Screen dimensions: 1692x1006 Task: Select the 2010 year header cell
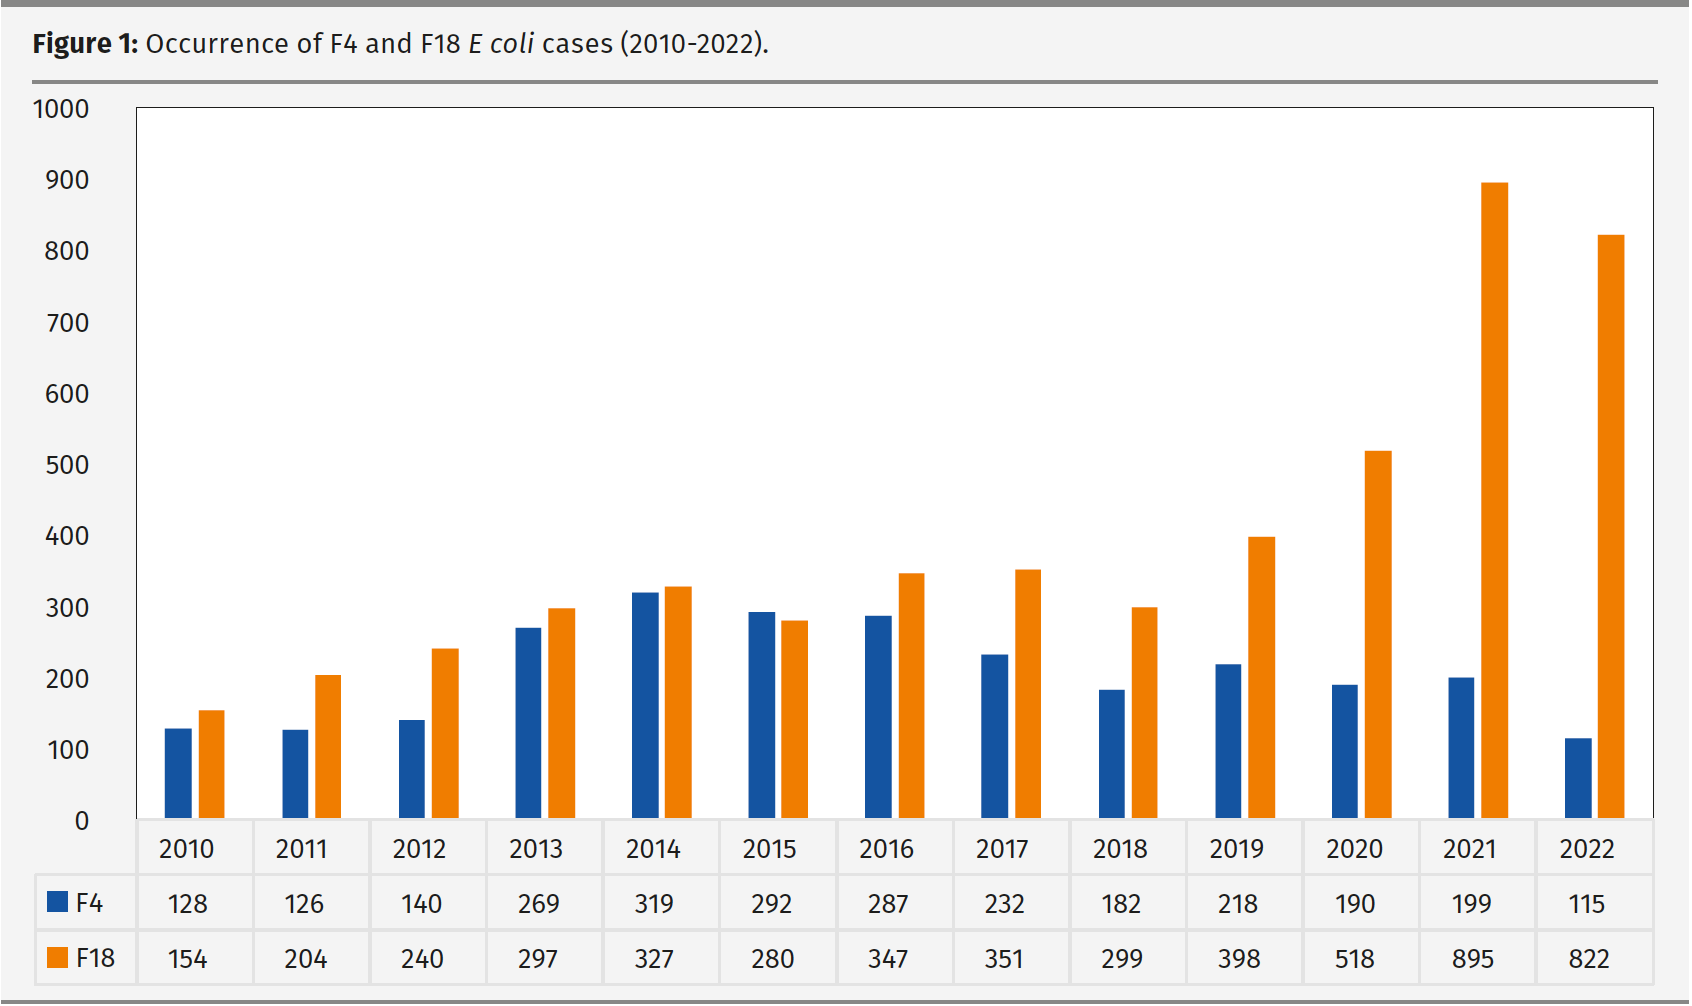click(x=189, y=849)
